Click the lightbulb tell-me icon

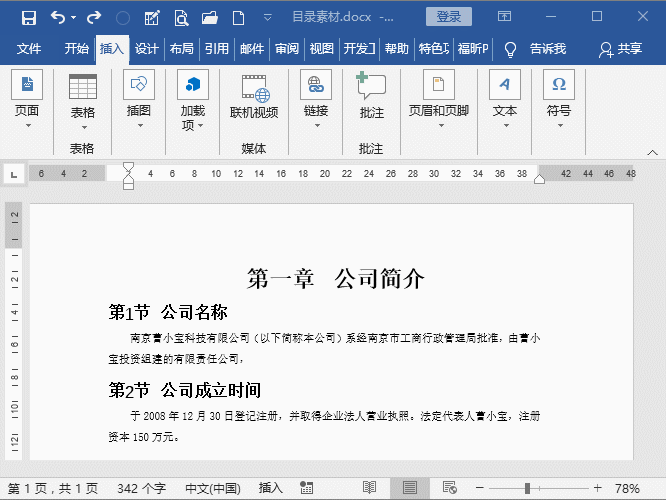tap(510, 49)
